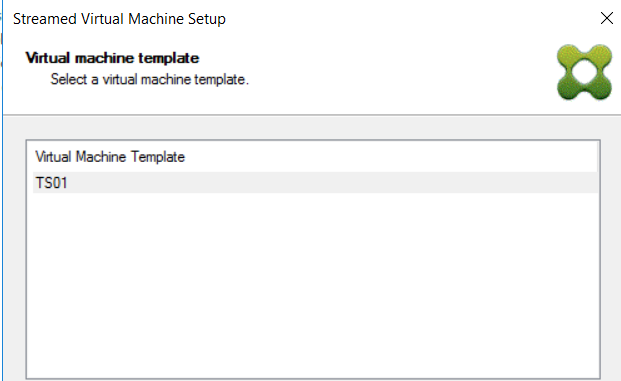
Task: Click the bold Virtual machine template heading
Action: [112, 58]
